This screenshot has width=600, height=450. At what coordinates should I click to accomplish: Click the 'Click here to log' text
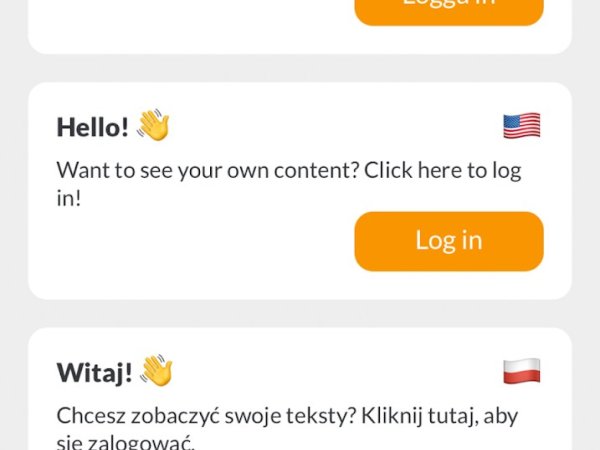[443, 170]
